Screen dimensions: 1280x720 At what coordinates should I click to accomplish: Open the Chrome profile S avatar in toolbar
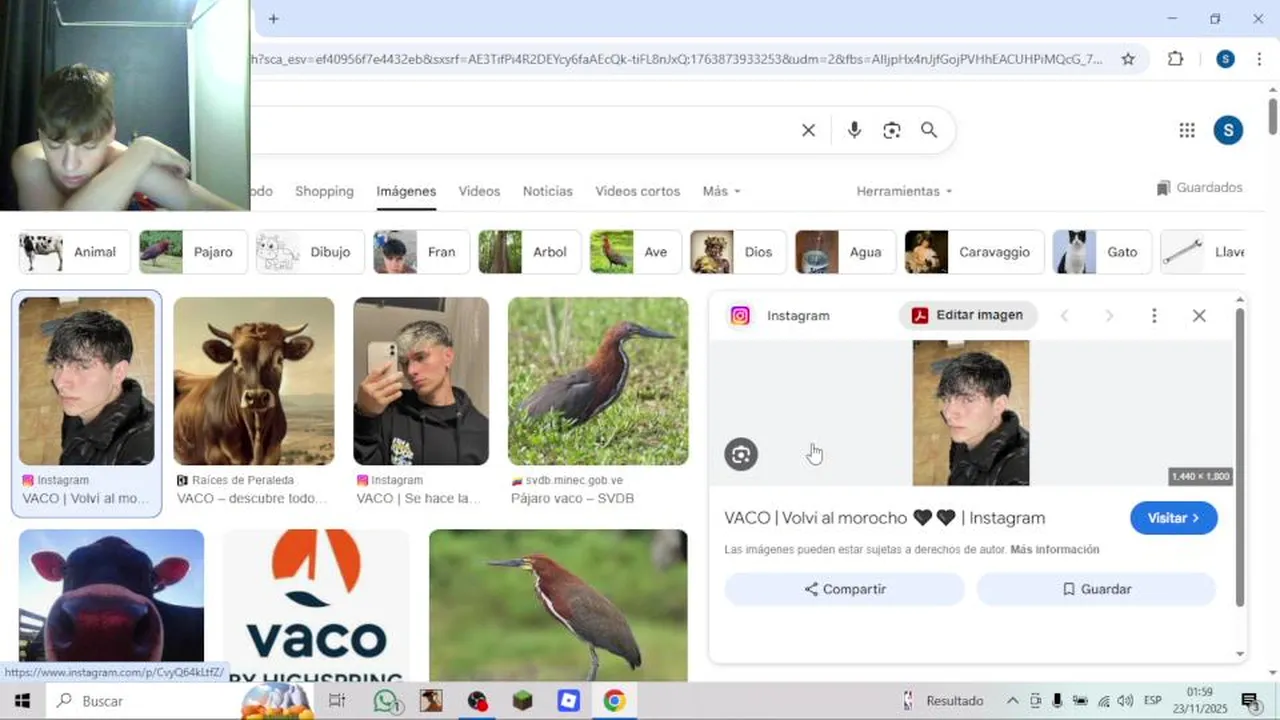click(1225, 59)
